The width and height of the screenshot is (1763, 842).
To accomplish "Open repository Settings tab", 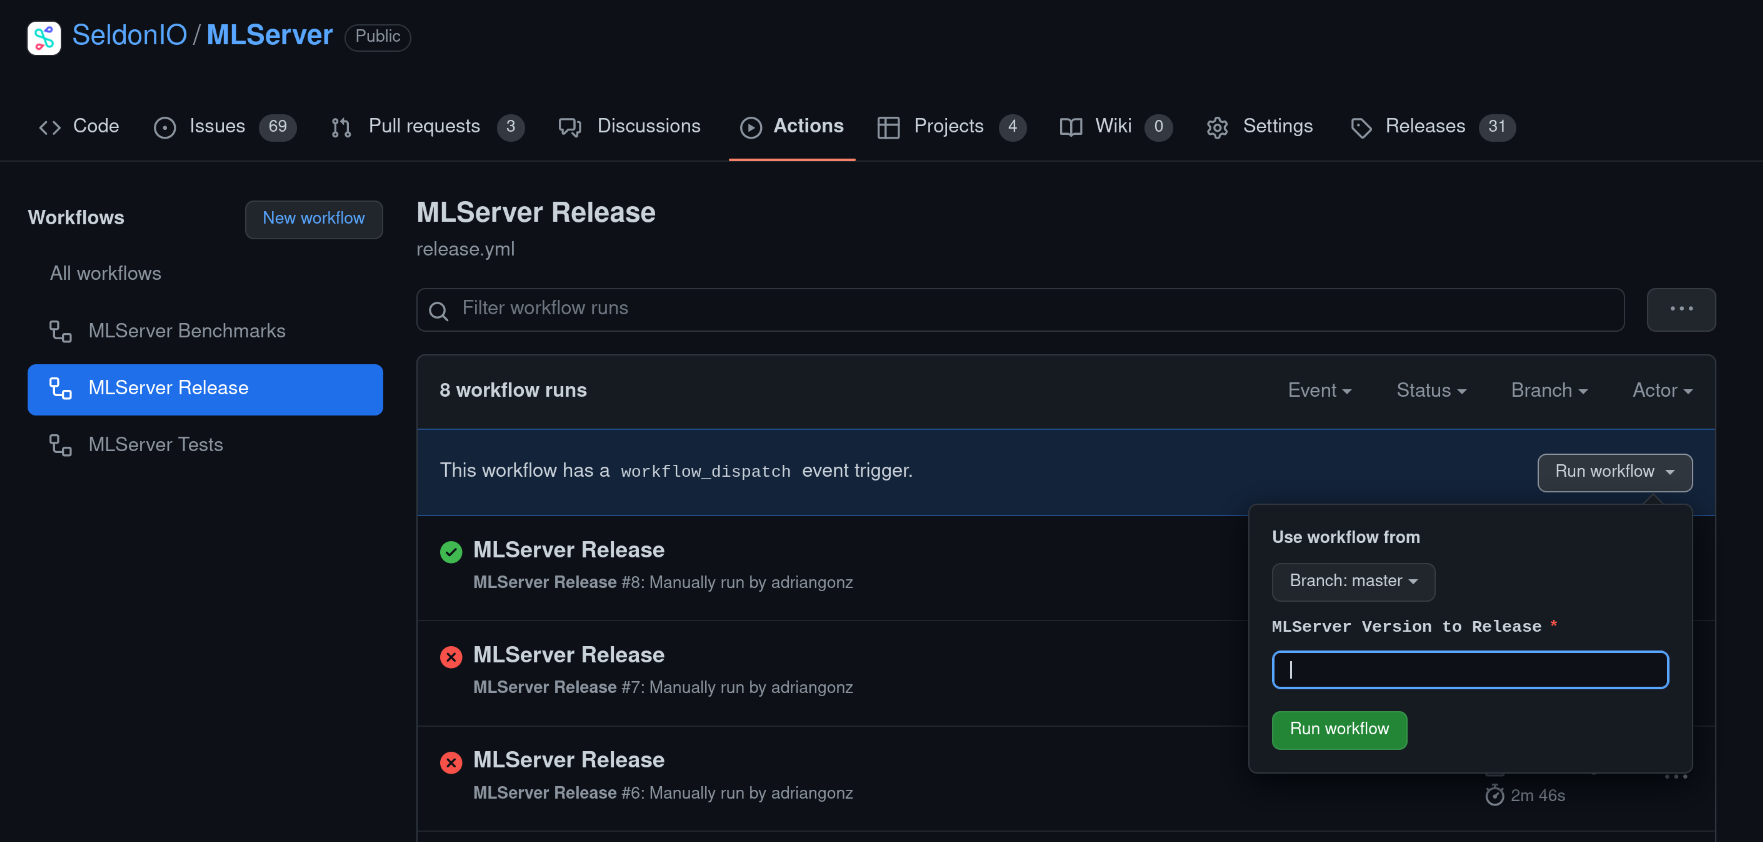I will [1259, 127].
